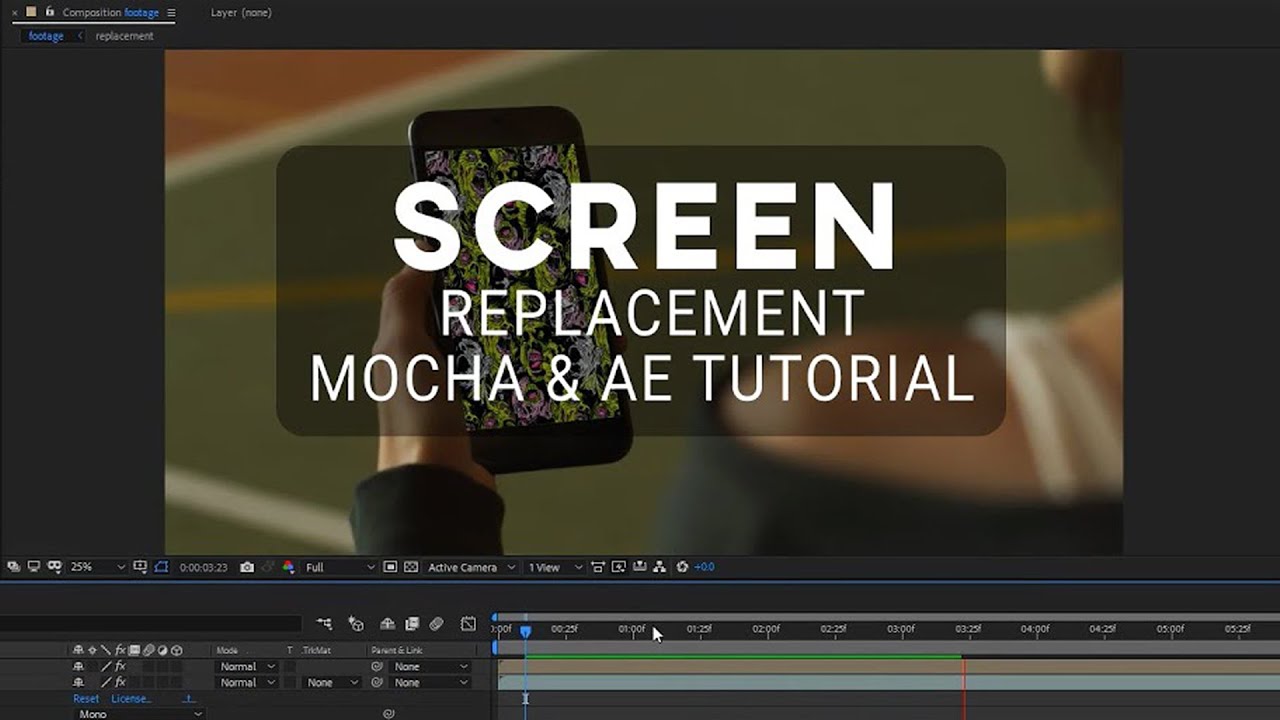Click the 04:00f mark on time ruler
This screenshot has height=720, width=1280.
(1035, 630)
